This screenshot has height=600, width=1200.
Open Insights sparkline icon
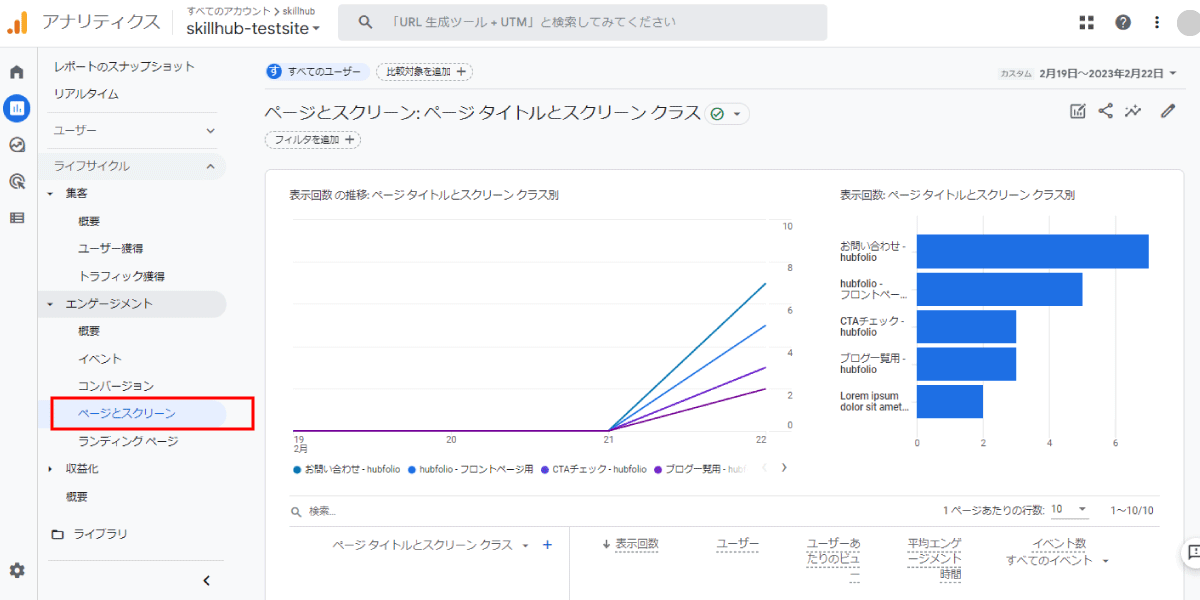click(1133, 112)
